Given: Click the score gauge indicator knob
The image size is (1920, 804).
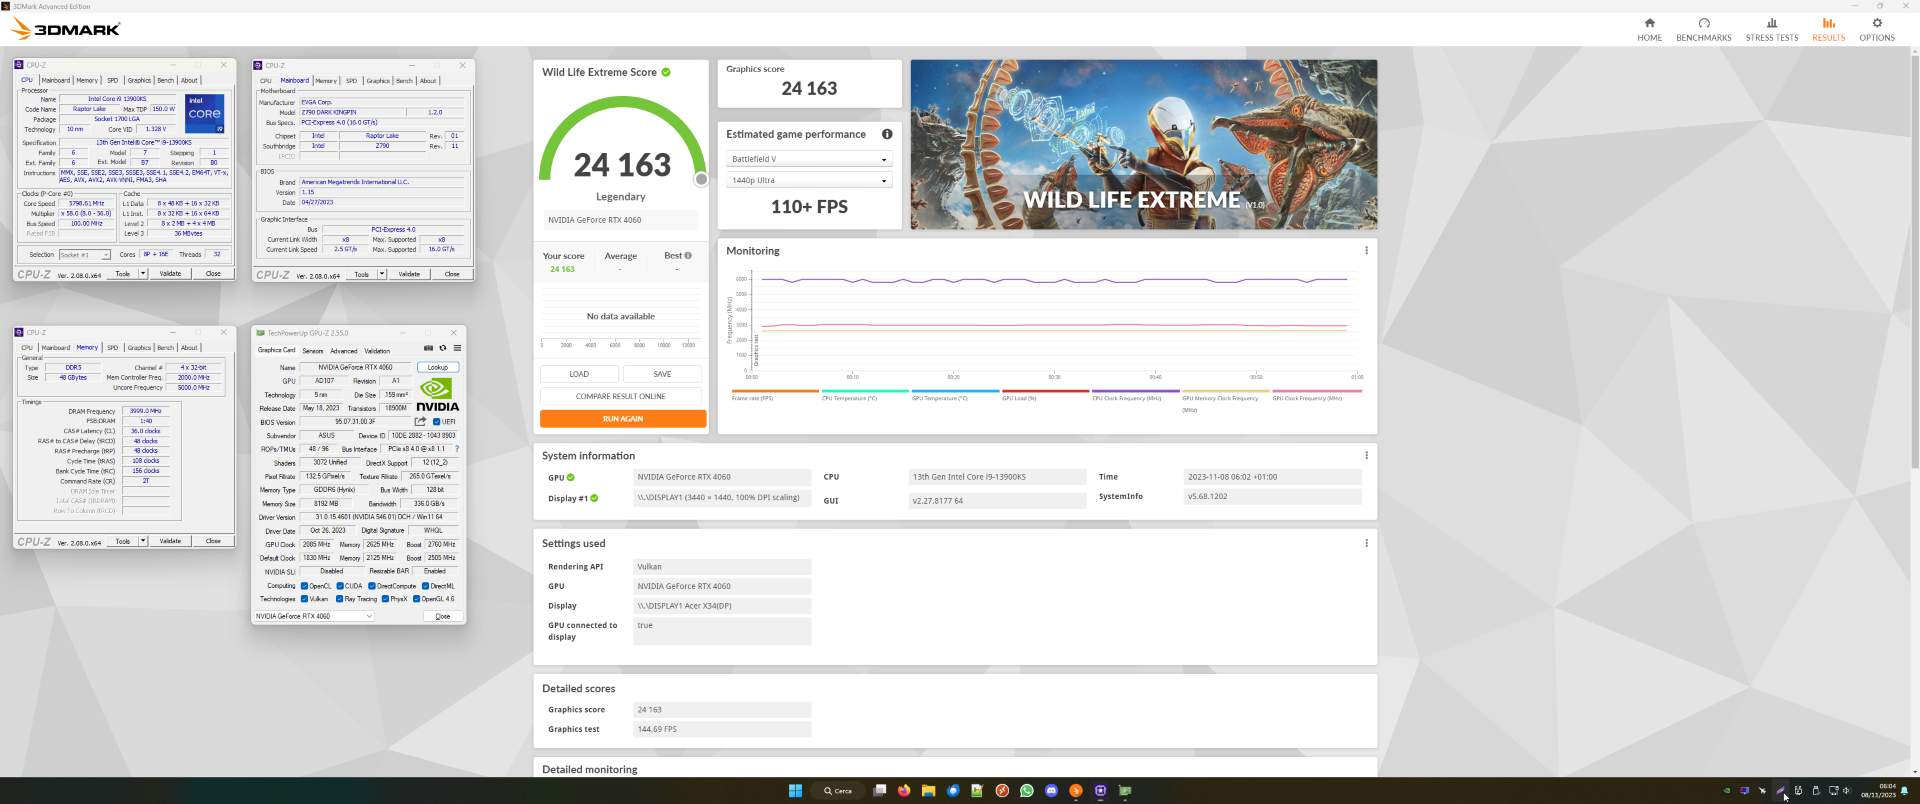Looking at the screenshot, I should 701,180.
